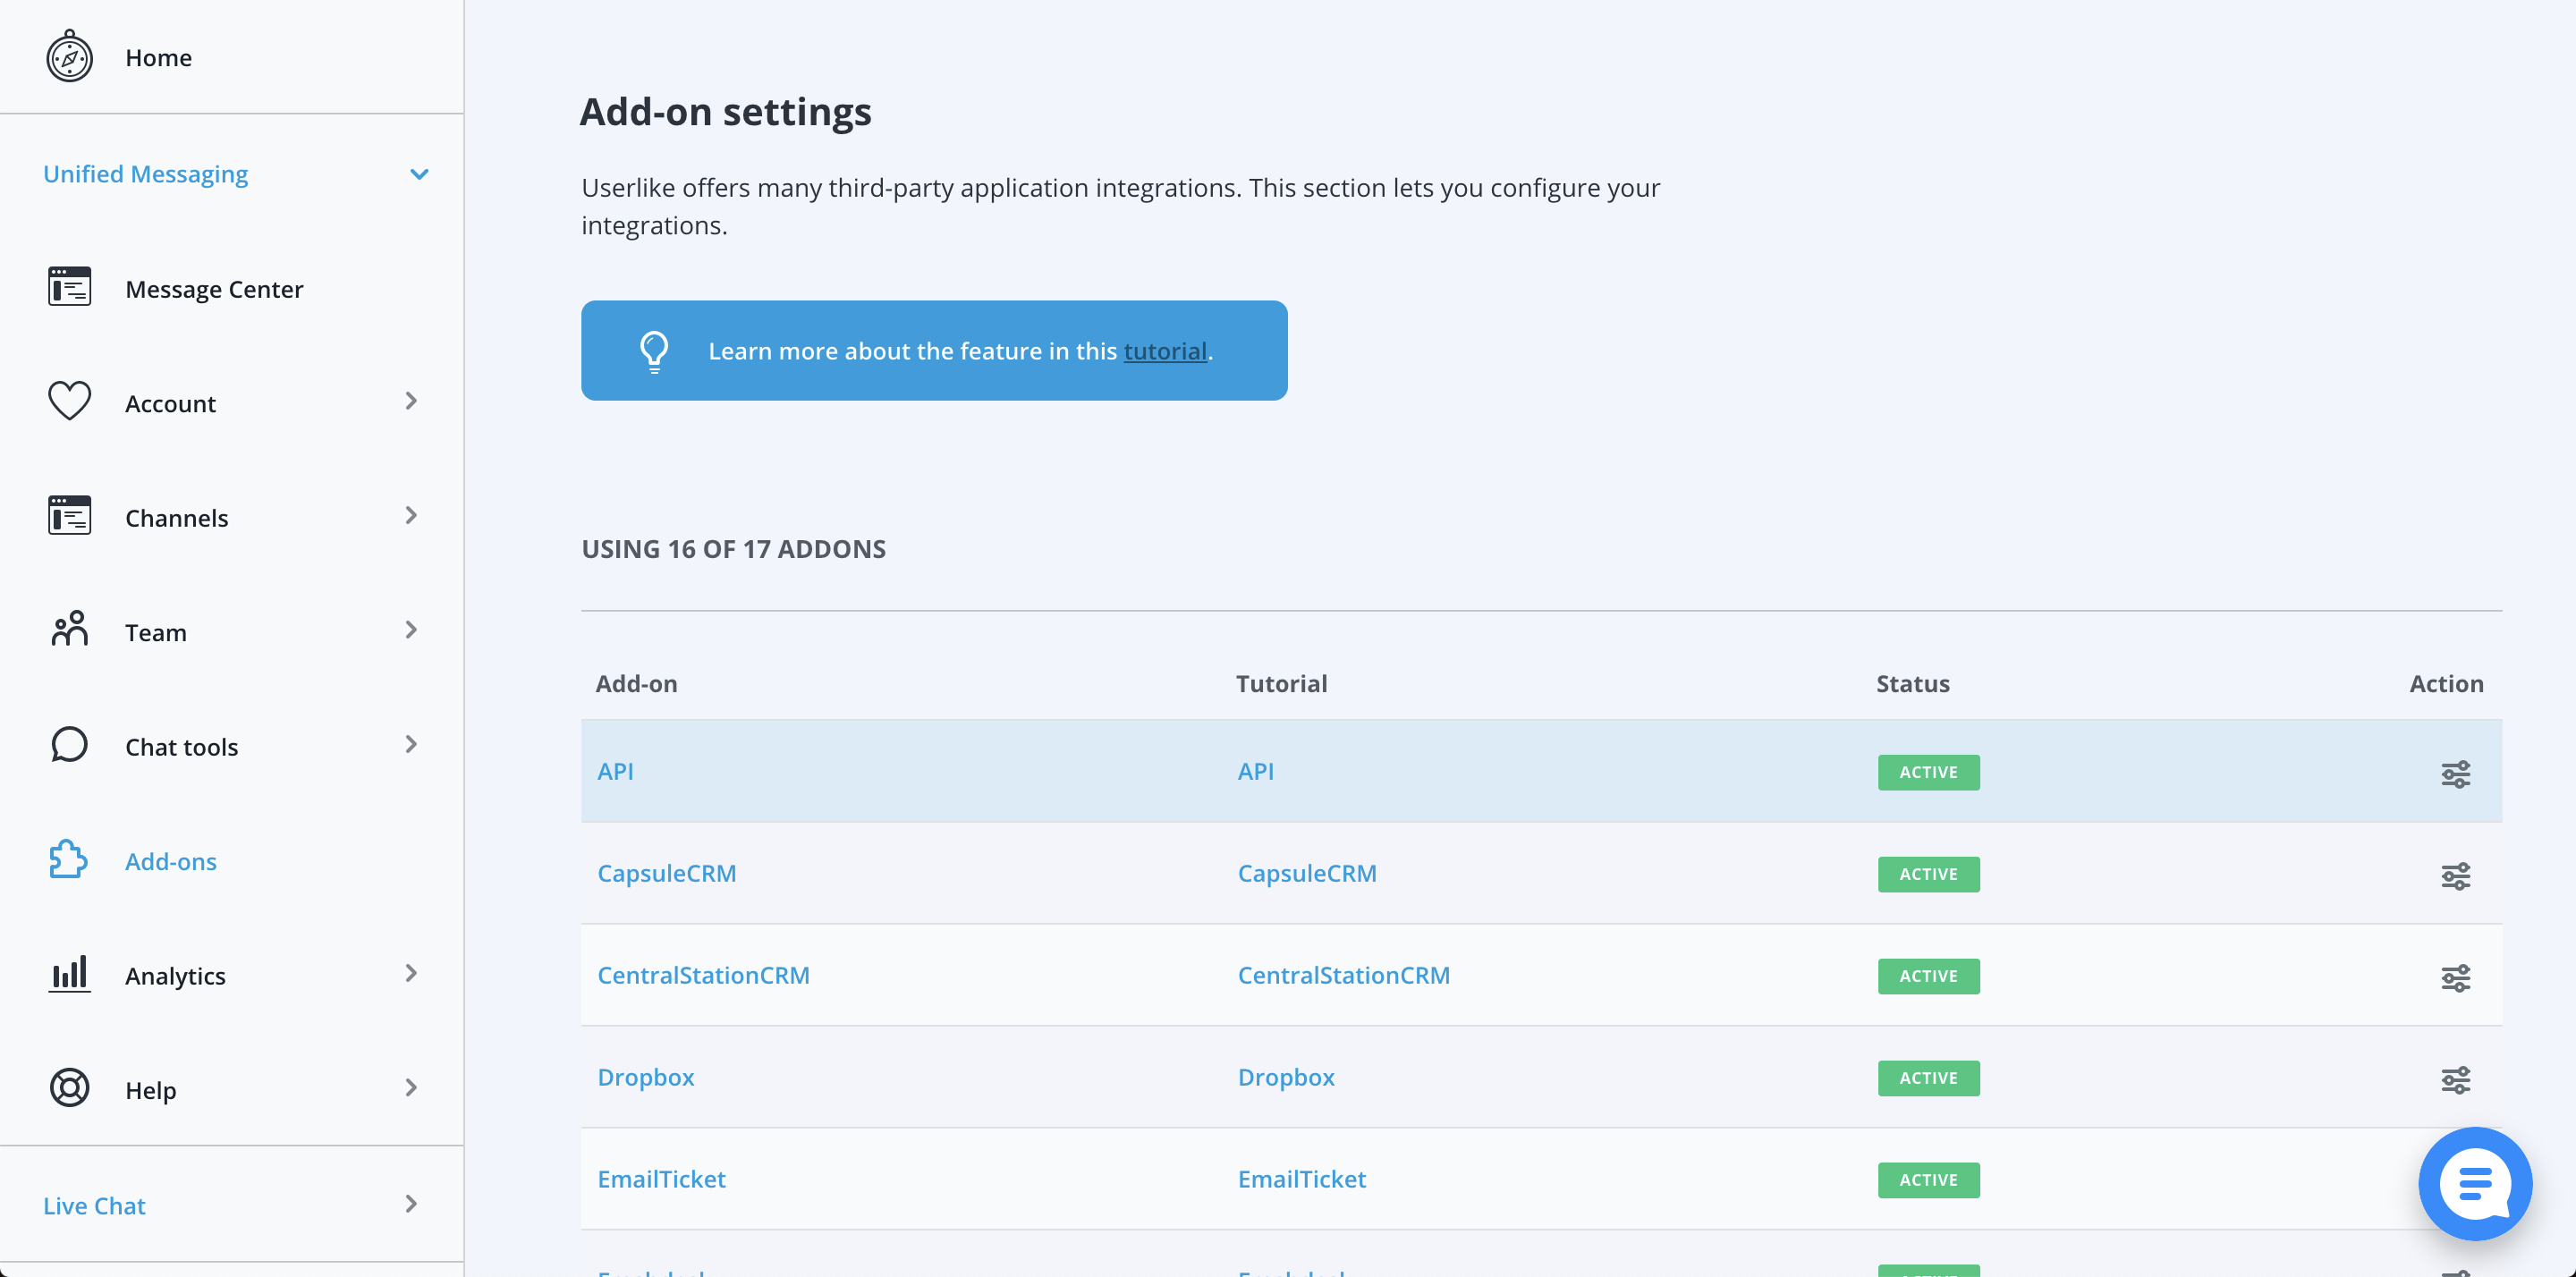Click the USING 16 OF 17 ADDONS text
The image size is (2576, 1277).
(x=733, y=549)
